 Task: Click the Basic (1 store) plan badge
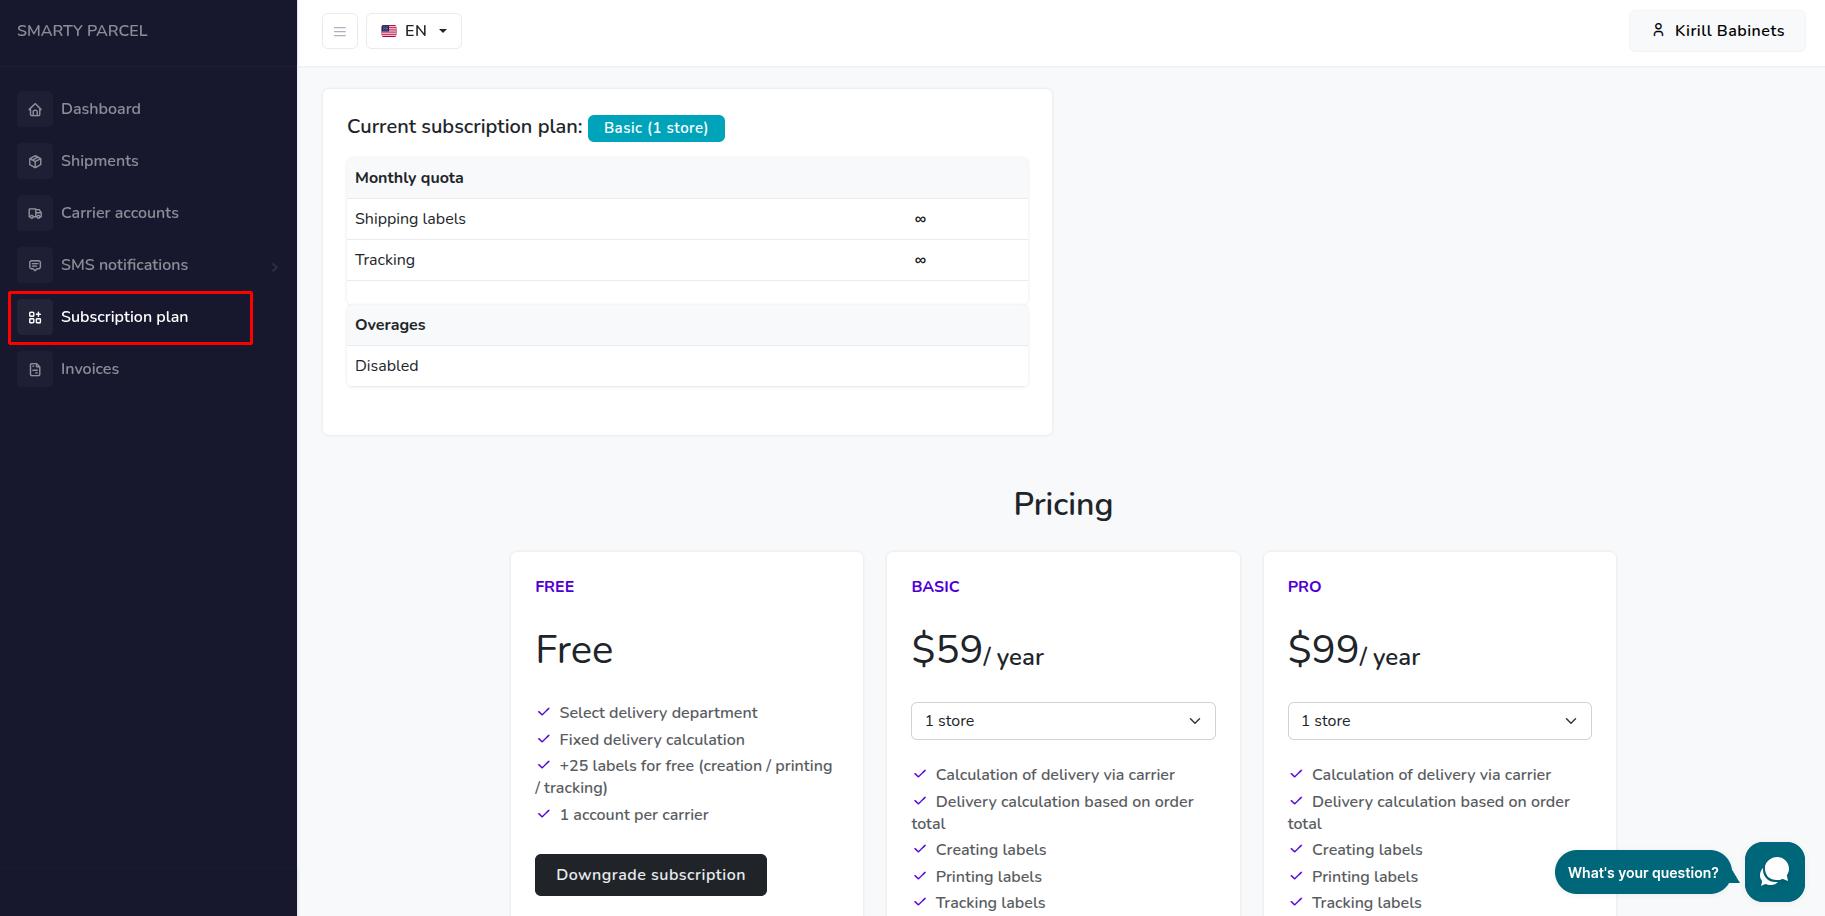(x=656, y=128)
